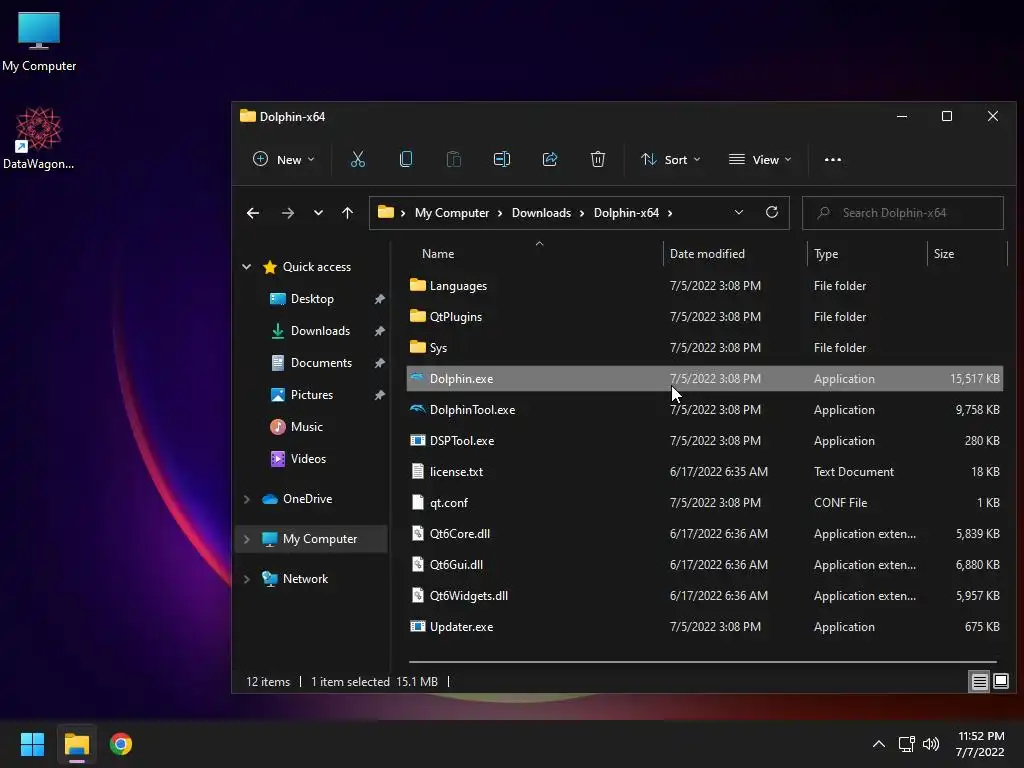The width and height of the screenshot is (1024, 768).
Task: Click Downloads in the address breadcrumb
Action: pyautogui.click(x=541, y=213)
